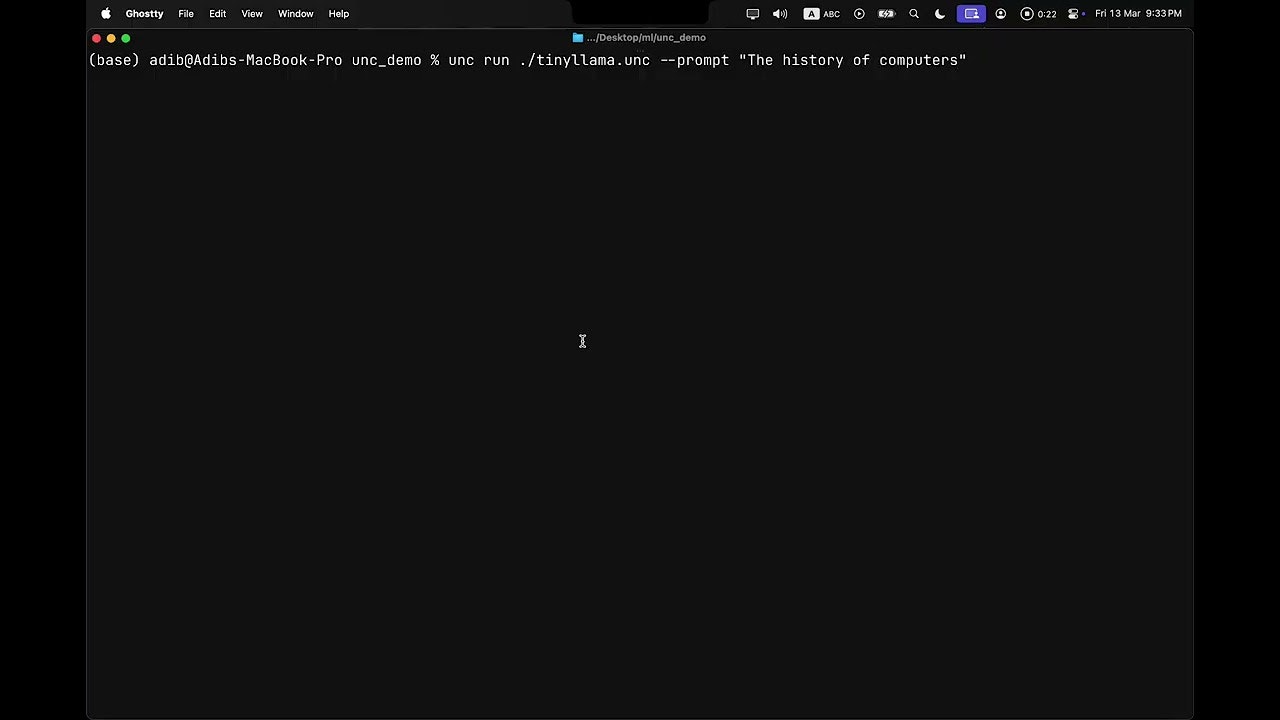Screen dimensions: 1280x720
Task: Open the Ghostty application menu
Action: [144, 14]
